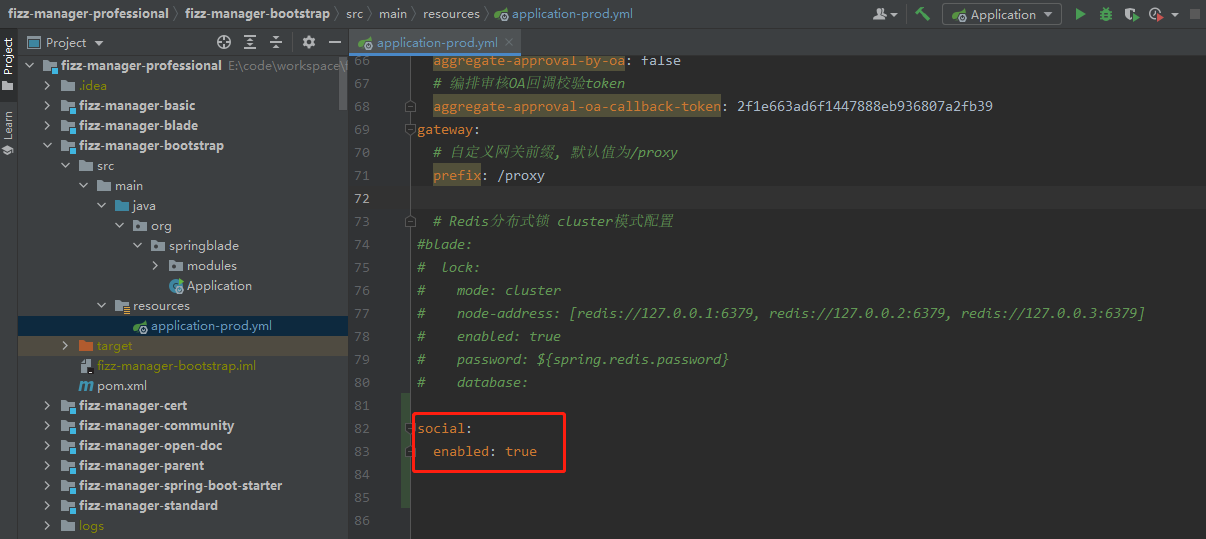Click line number 72 in gutter
This screenshot has height=539, width=1206.
click(361, 198)
